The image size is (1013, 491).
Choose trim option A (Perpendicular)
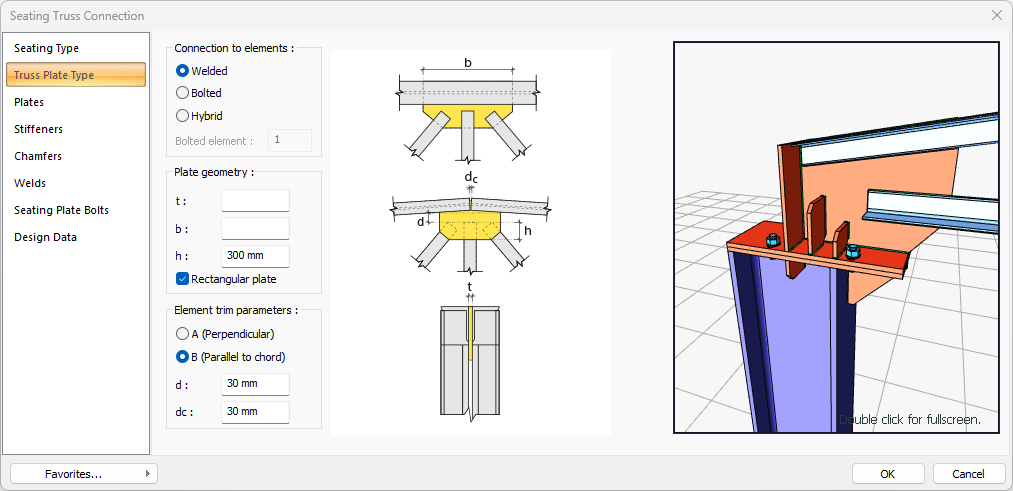pos(183,334)
